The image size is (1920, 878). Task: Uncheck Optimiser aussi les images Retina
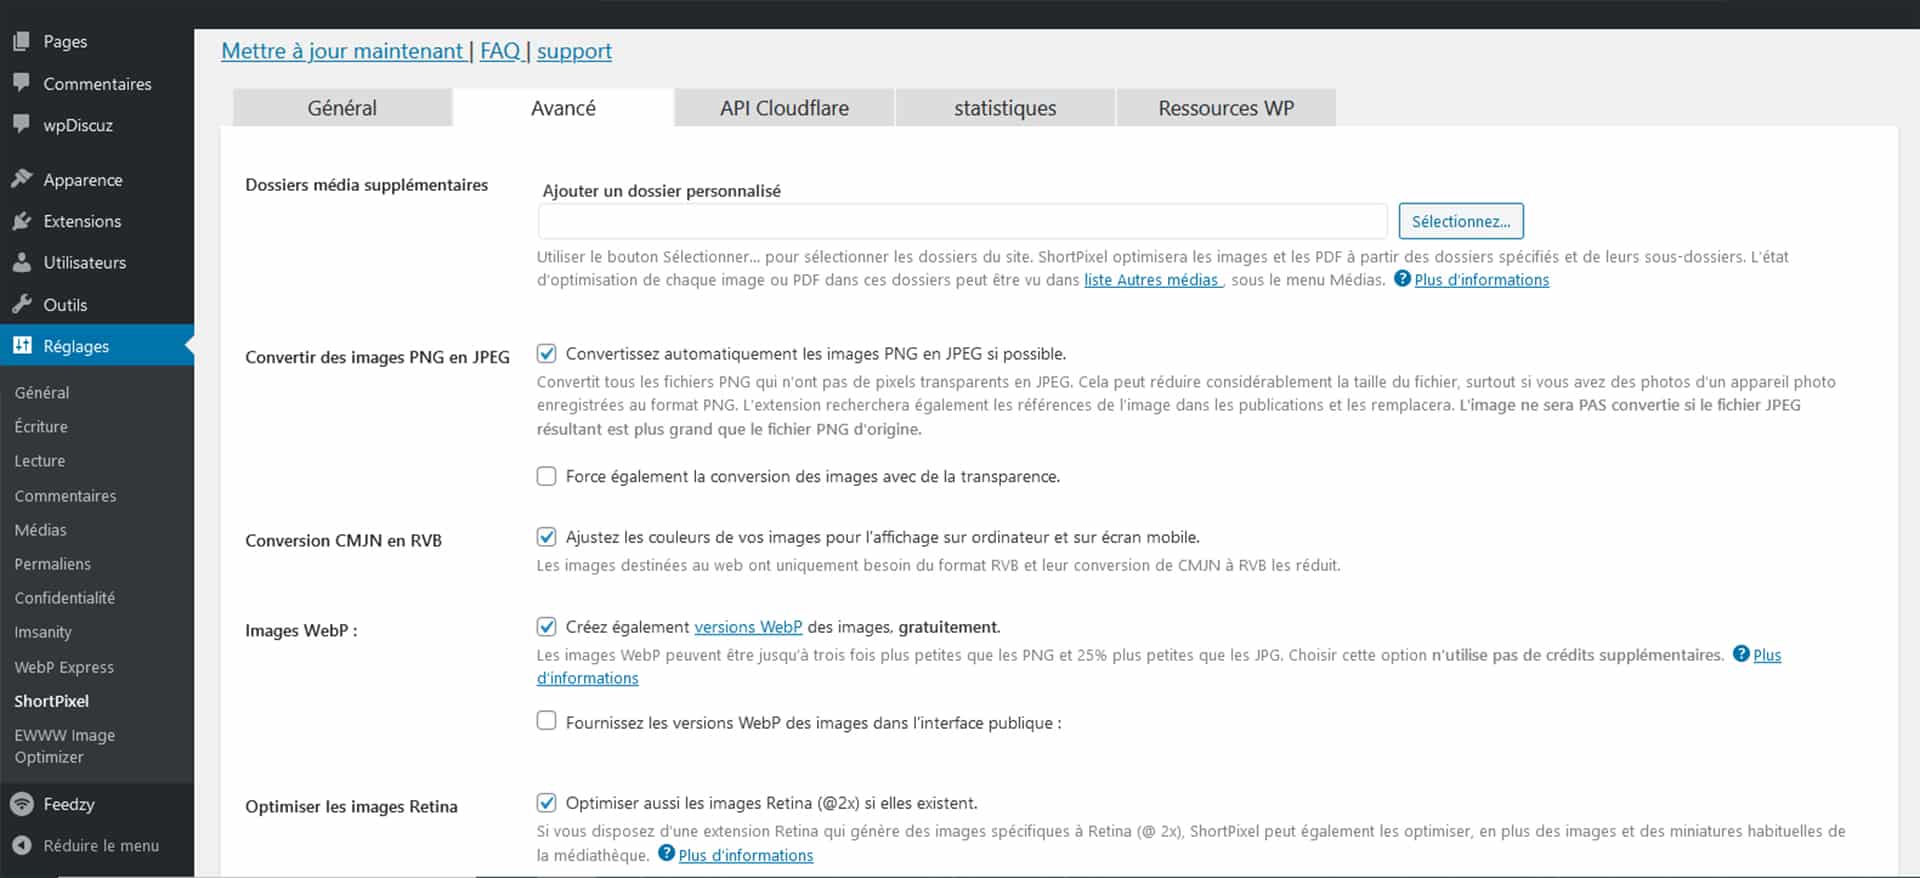pos(547,803)
